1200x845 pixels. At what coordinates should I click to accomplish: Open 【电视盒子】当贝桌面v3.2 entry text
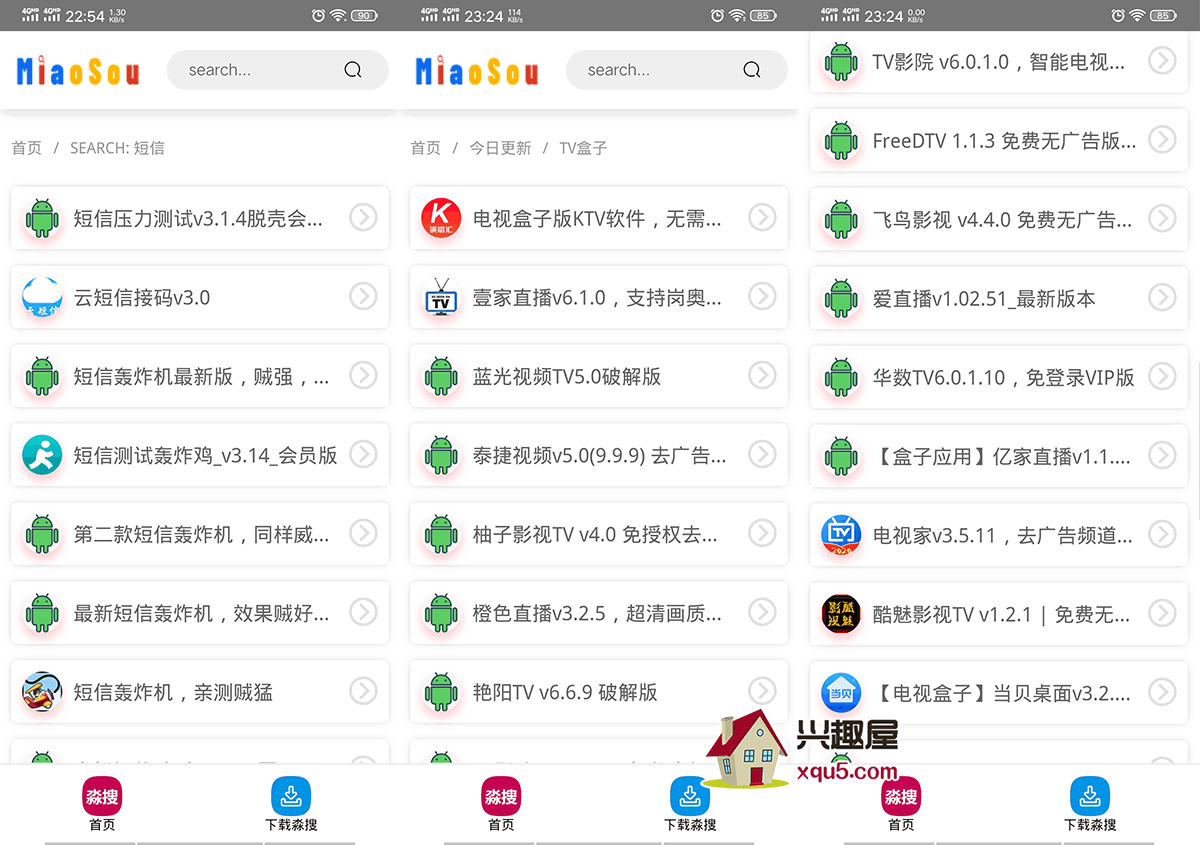(x=1002, y=693)
